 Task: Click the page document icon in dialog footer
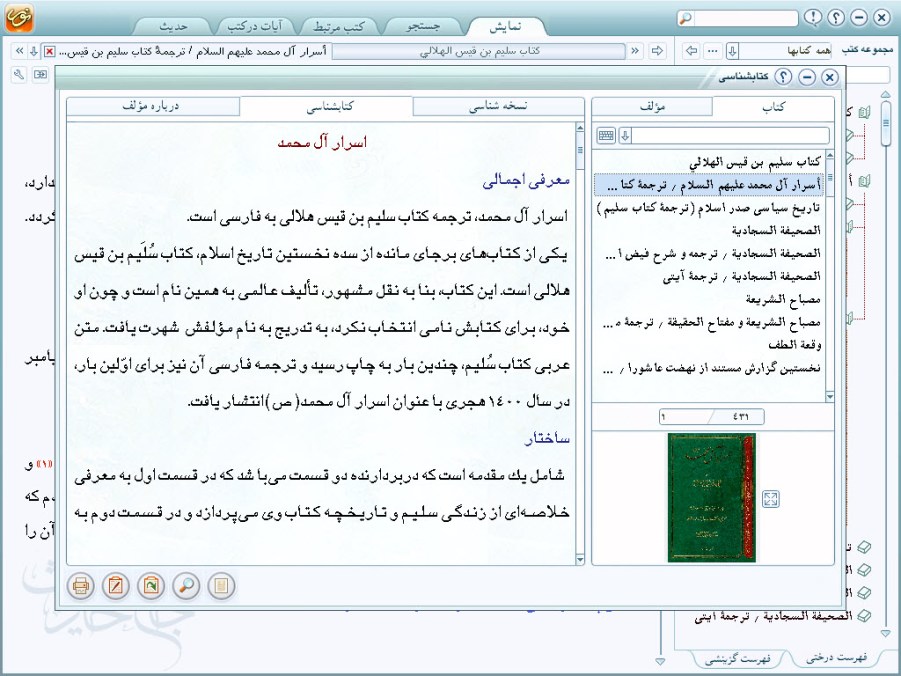pyautogui.click(x=221, y=586)
